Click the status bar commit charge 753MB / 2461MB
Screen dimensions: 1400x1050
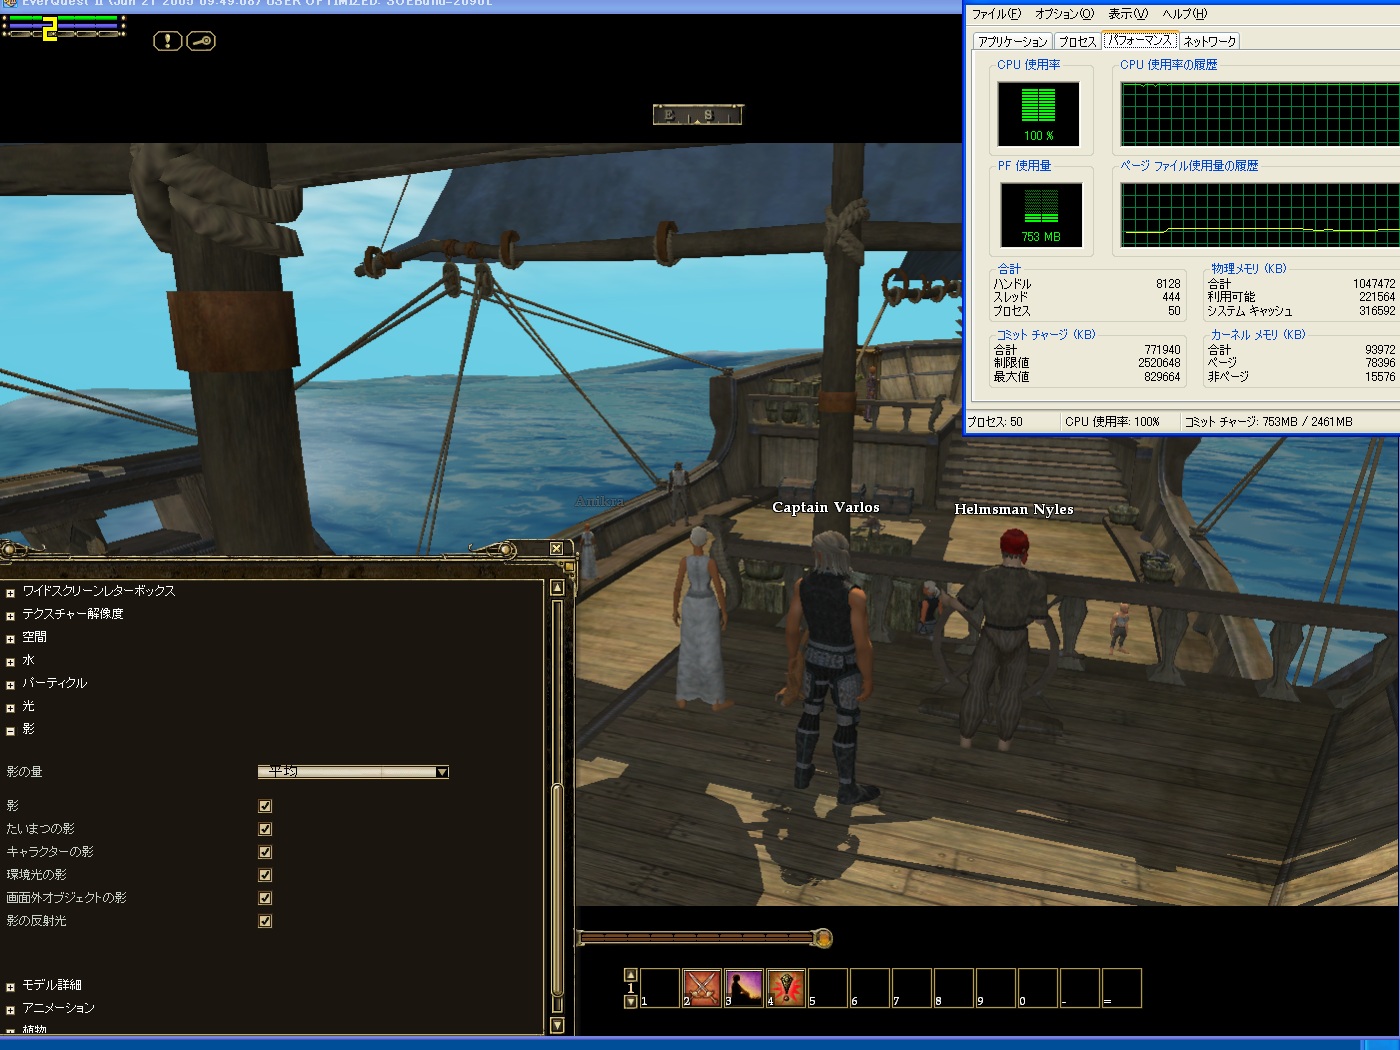pos(1268,422)
